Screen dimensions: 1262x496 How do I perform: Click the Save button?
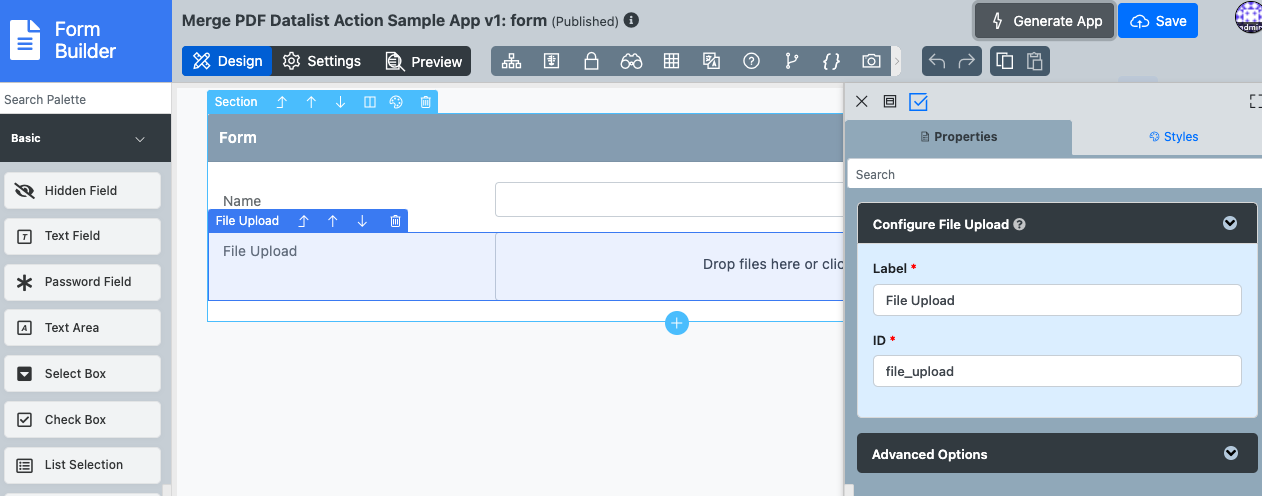click(x=1158, y=21)
